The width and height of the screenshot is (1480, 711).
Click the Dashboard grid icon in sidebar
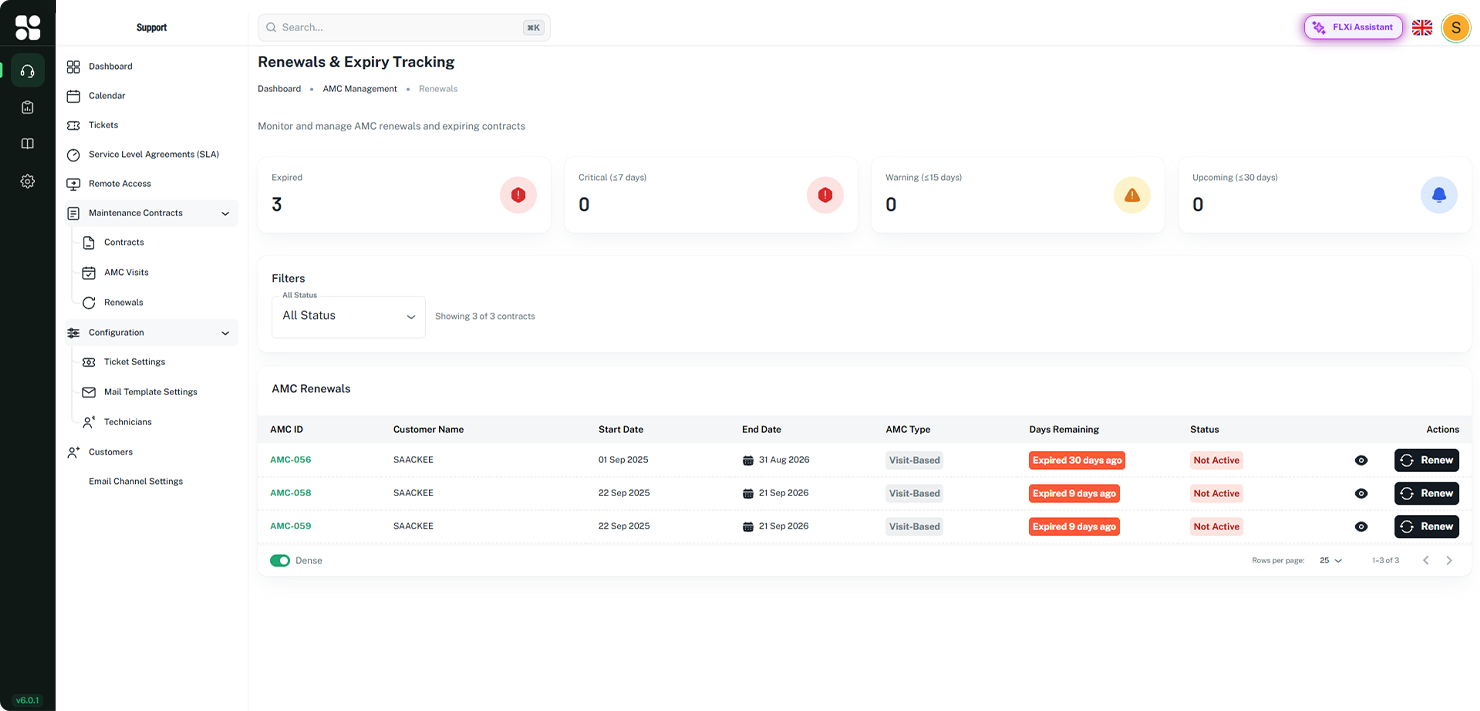pos(73,67)
